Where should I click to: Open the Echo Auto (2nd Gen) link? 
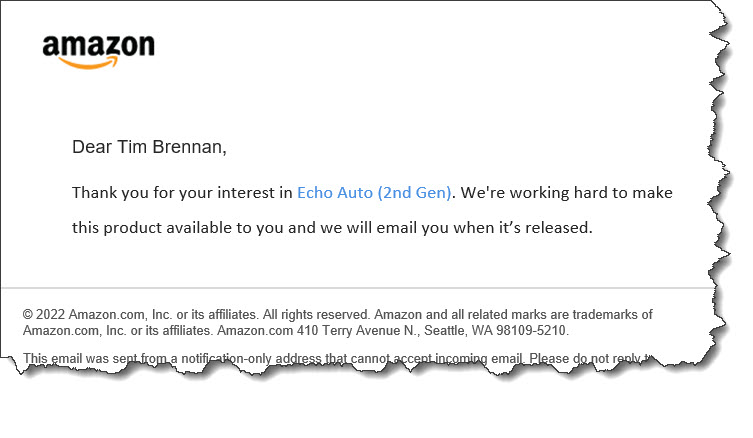click(374, 192)
